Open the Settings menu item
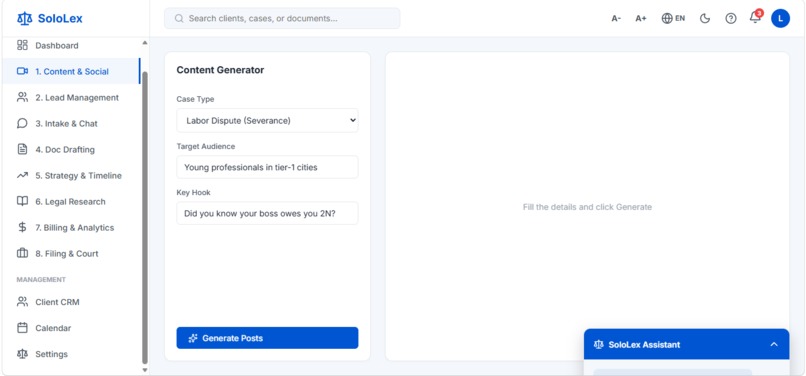Screen dimensions: 806x376 click(x=70, y=354)
